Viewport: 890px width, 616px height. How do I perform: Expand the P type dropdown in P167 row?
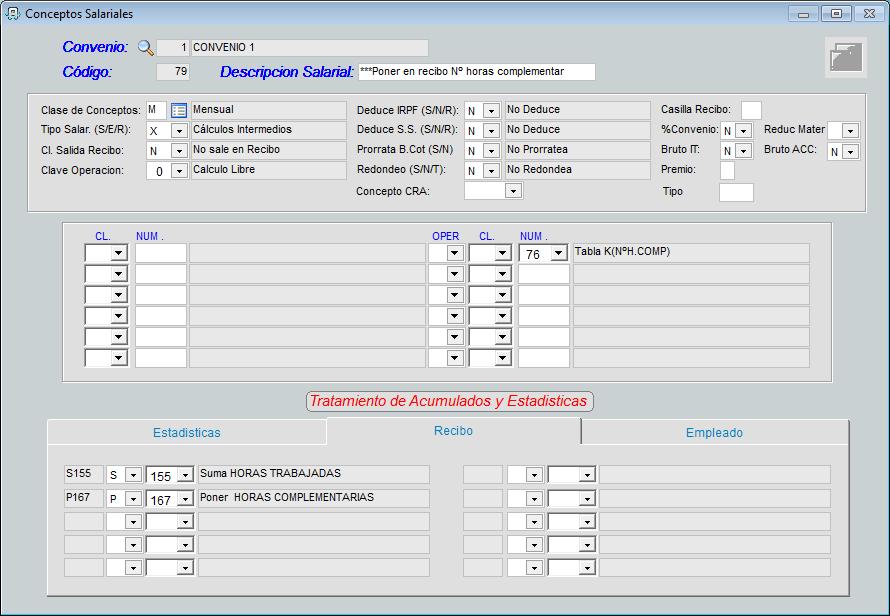click(x=133, y=498)
